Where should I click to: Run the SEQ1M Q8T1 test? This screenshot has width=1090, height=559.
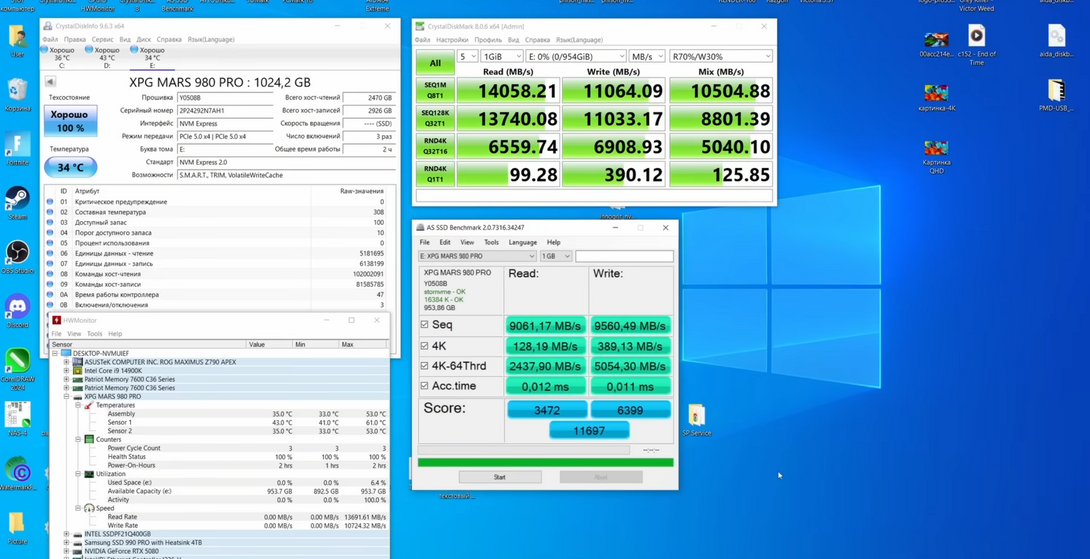434,91
